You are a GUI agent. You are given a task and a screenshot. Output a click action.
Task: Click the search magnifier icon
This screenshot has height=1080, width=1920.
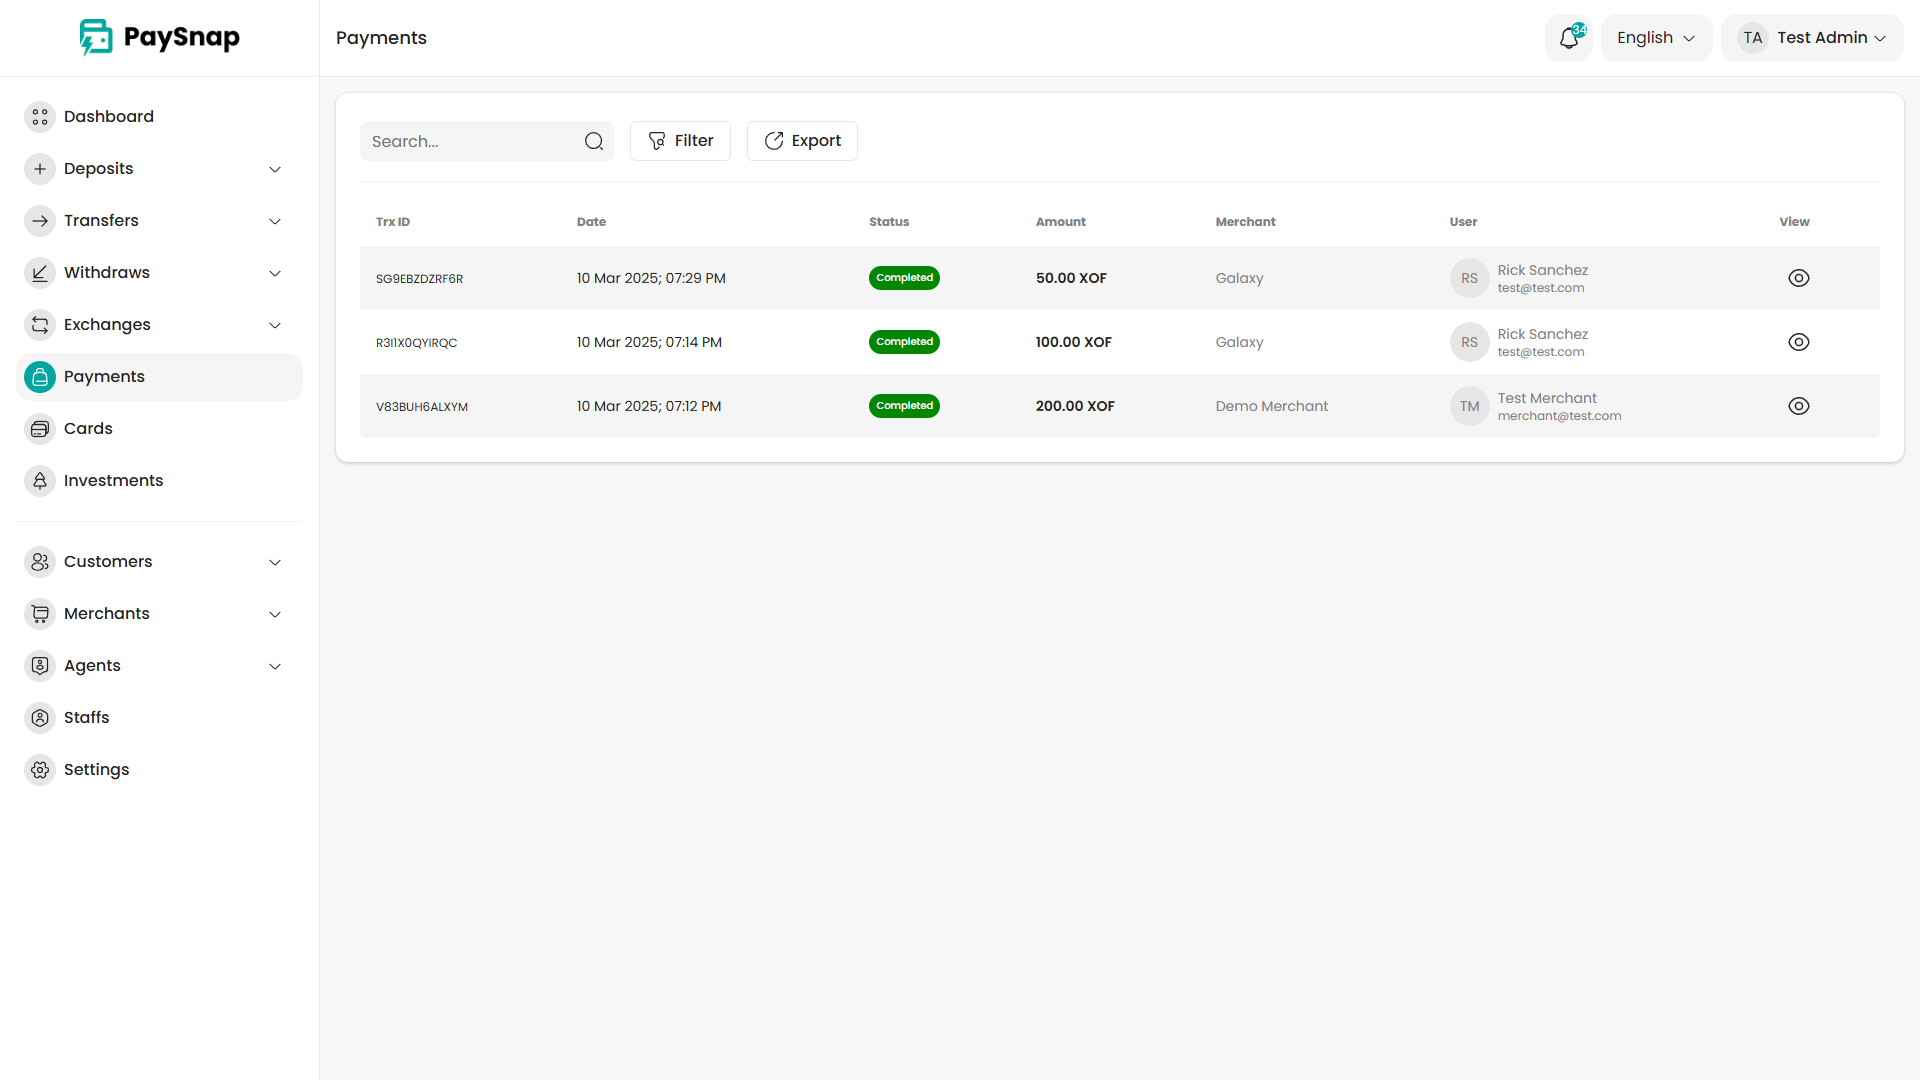click(594, 141)
